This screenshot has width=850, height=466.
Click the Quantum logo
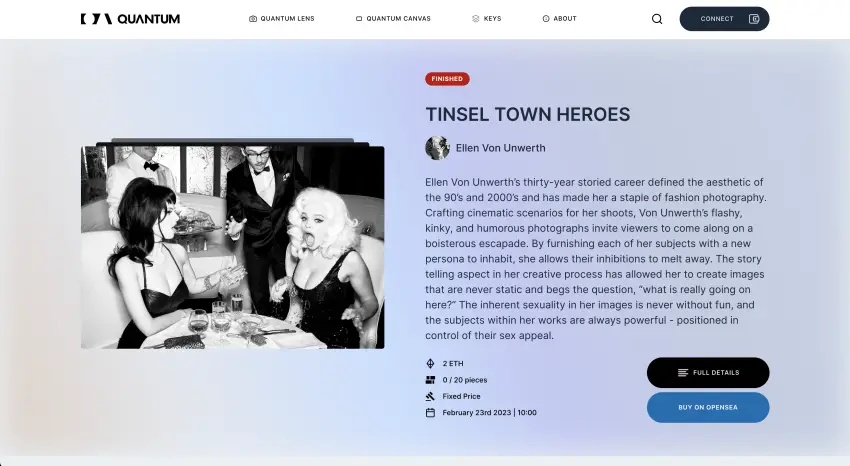tap(130, 19)
